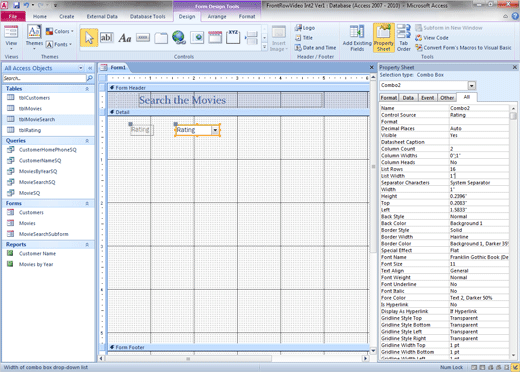Screen dimensions: 520x372
Task: Open the External Data tab
Action: pyautogui.click(x=102, y=16)
